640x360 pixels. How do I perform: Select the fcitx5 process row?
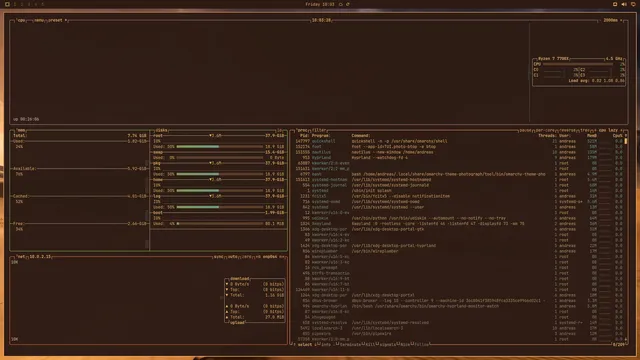point(458,196)
